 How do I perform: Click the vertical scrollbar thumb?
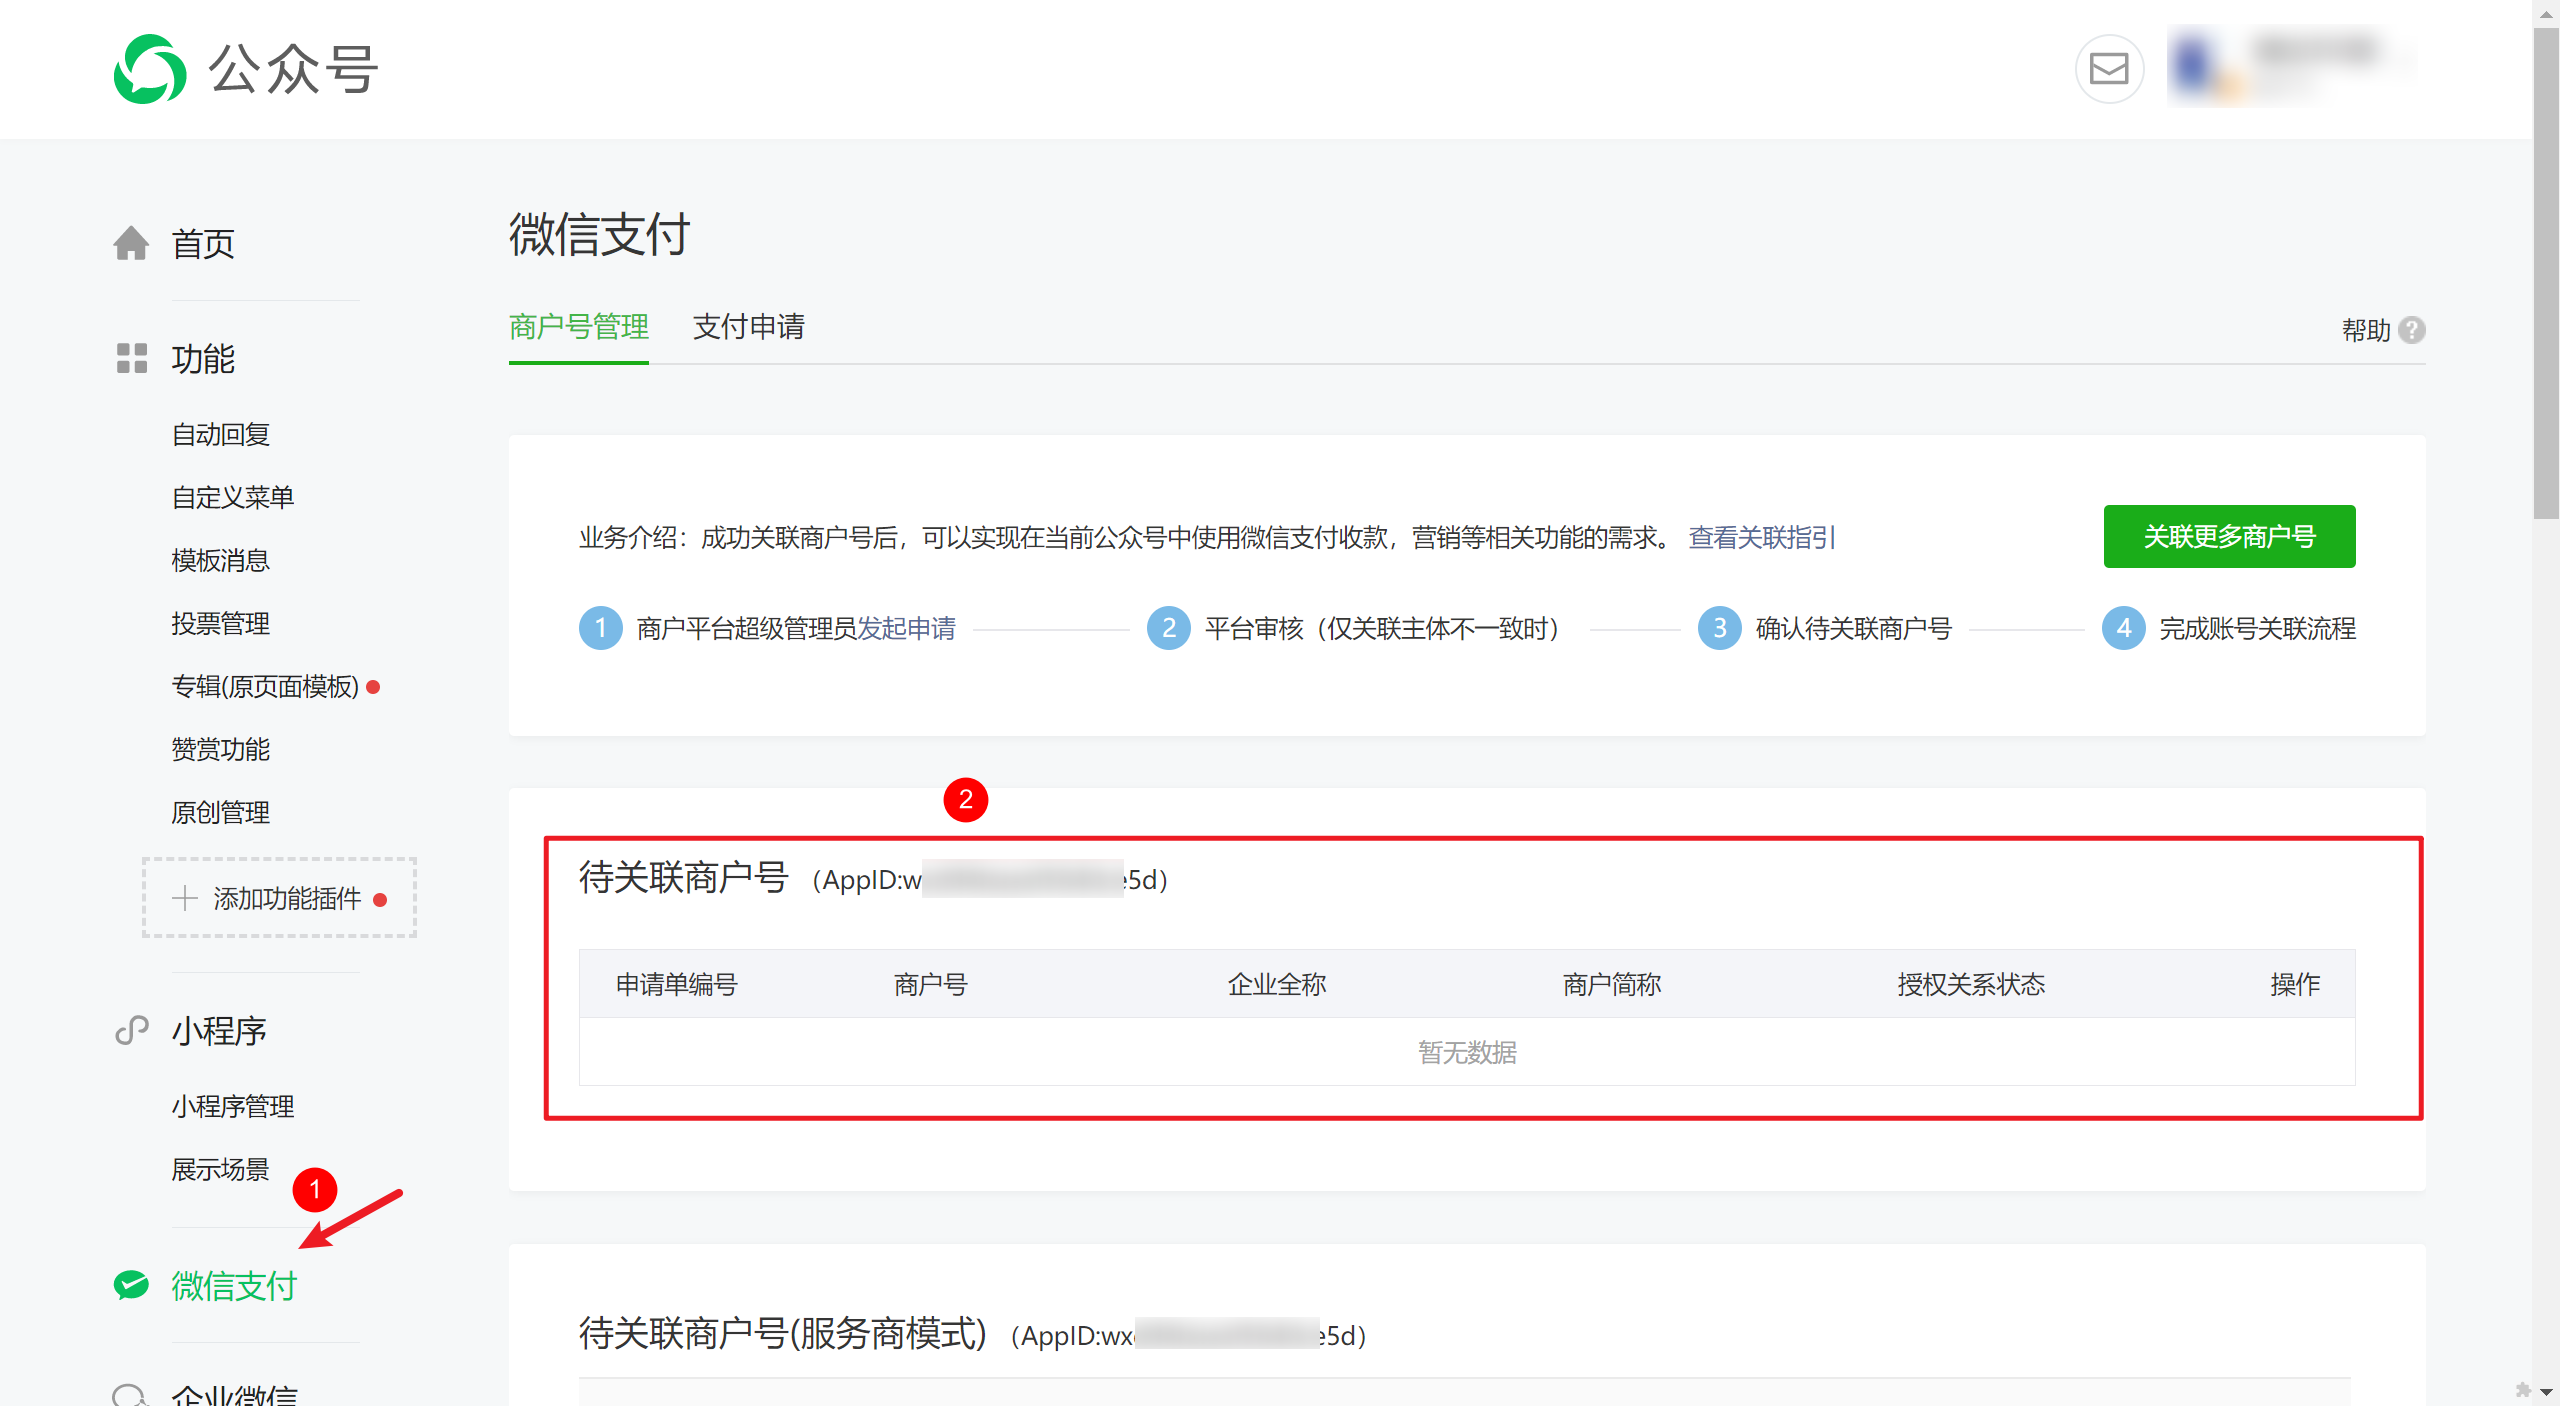click(x=2546, y=272)
